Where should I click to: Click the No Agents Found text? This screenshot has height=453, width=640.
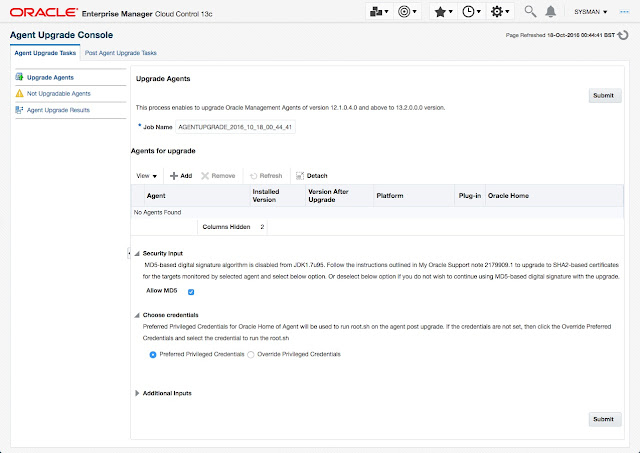(x=157, y=212)
